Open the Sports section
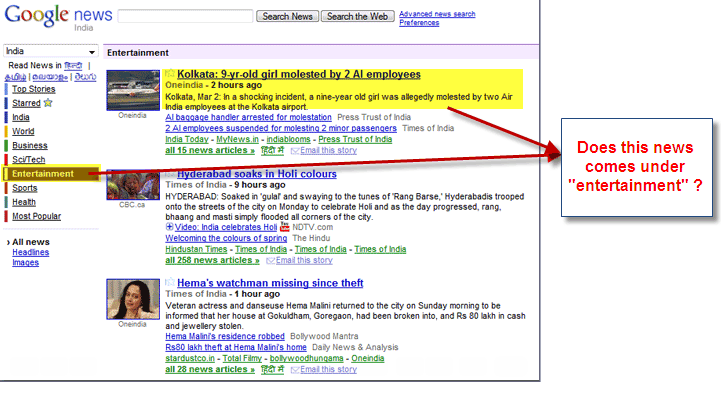The height and width of the screenshot is (395, 721). (25, 188)
